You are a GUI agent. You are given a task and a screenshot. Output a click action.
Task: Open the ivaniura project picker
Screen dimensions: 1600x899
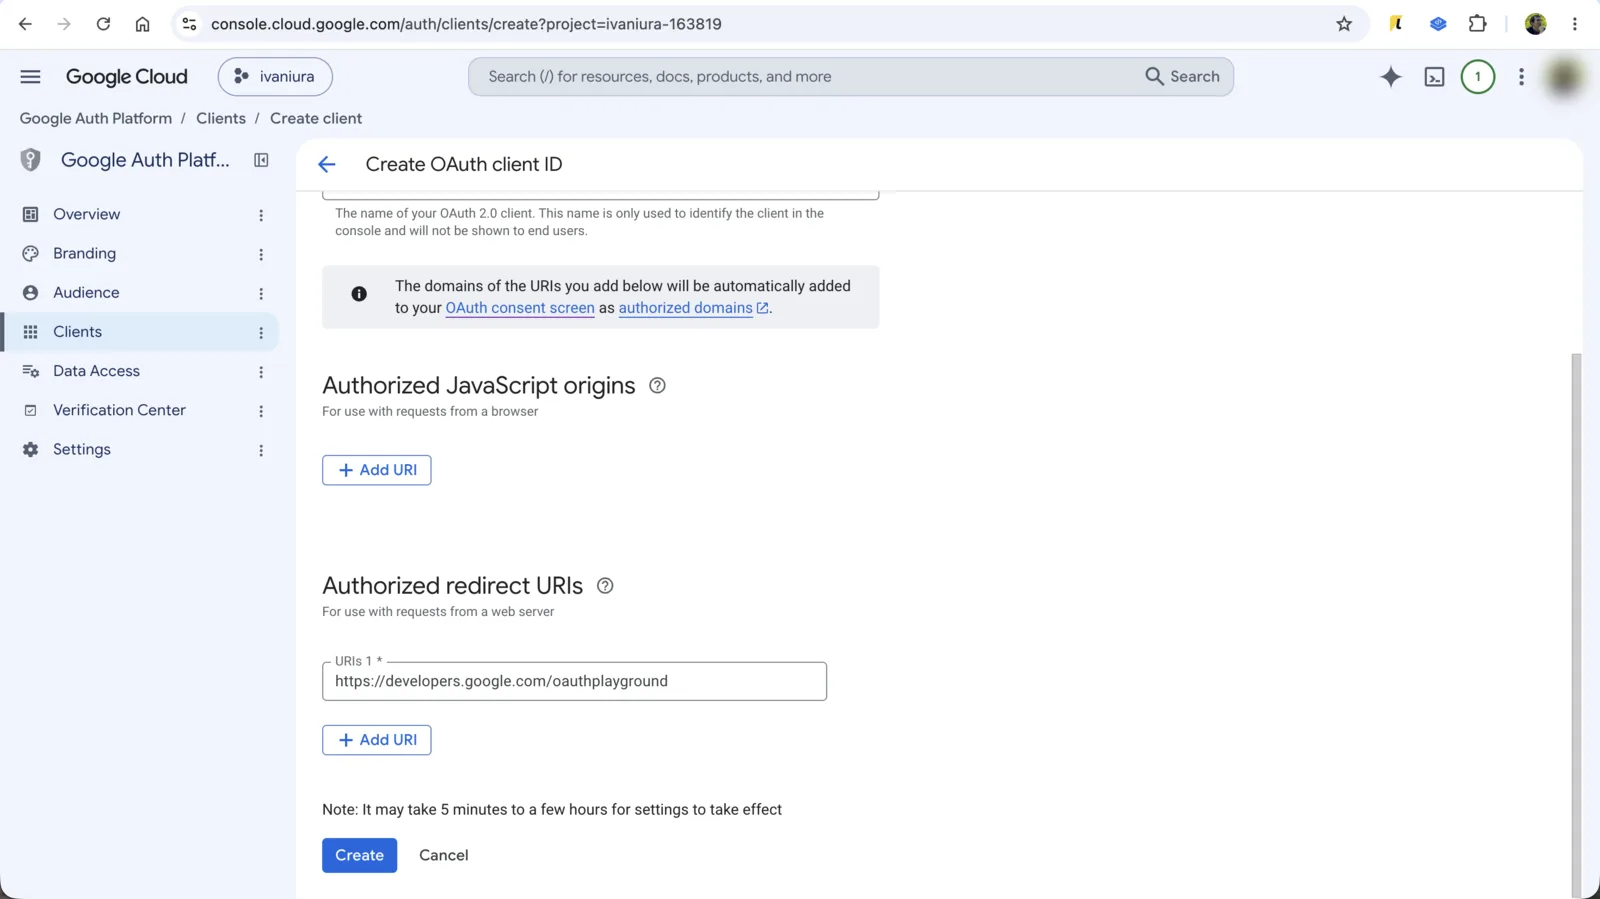click(x=275, y=77)
